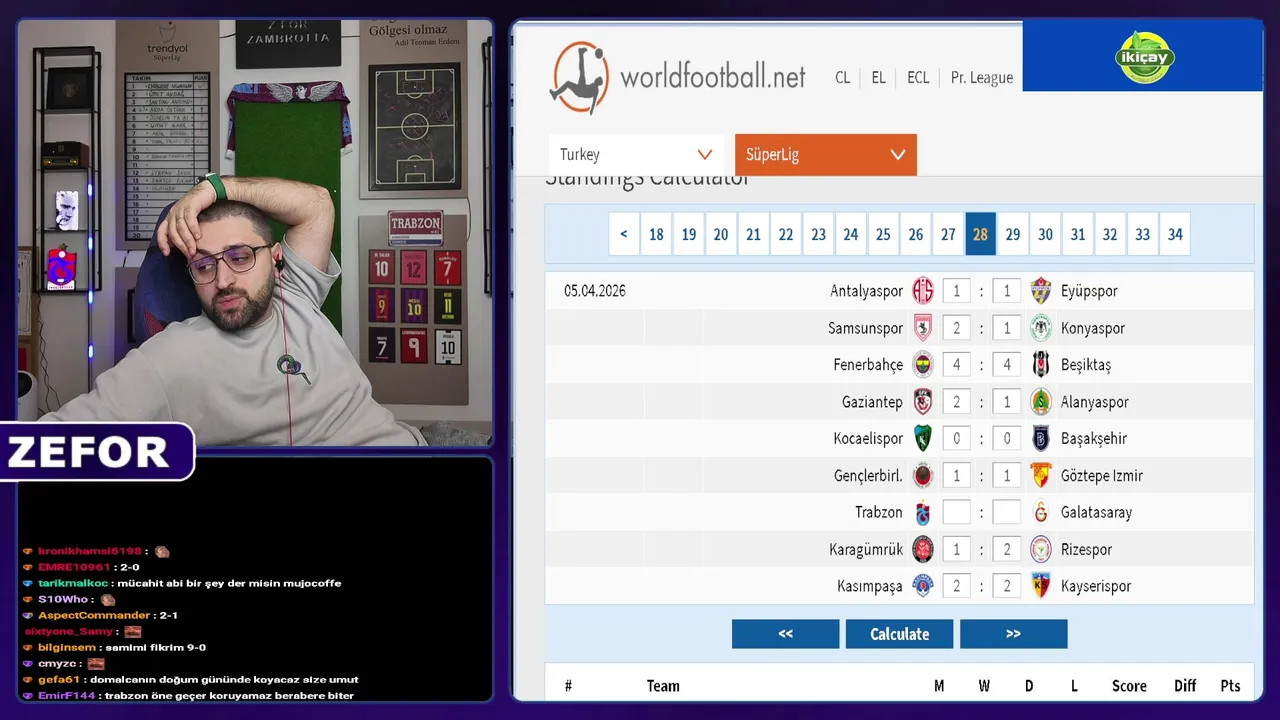Screen dimensions: 1280x720
Task: Click Galatasaray's empty away score field
Action: pos(1007,512)
